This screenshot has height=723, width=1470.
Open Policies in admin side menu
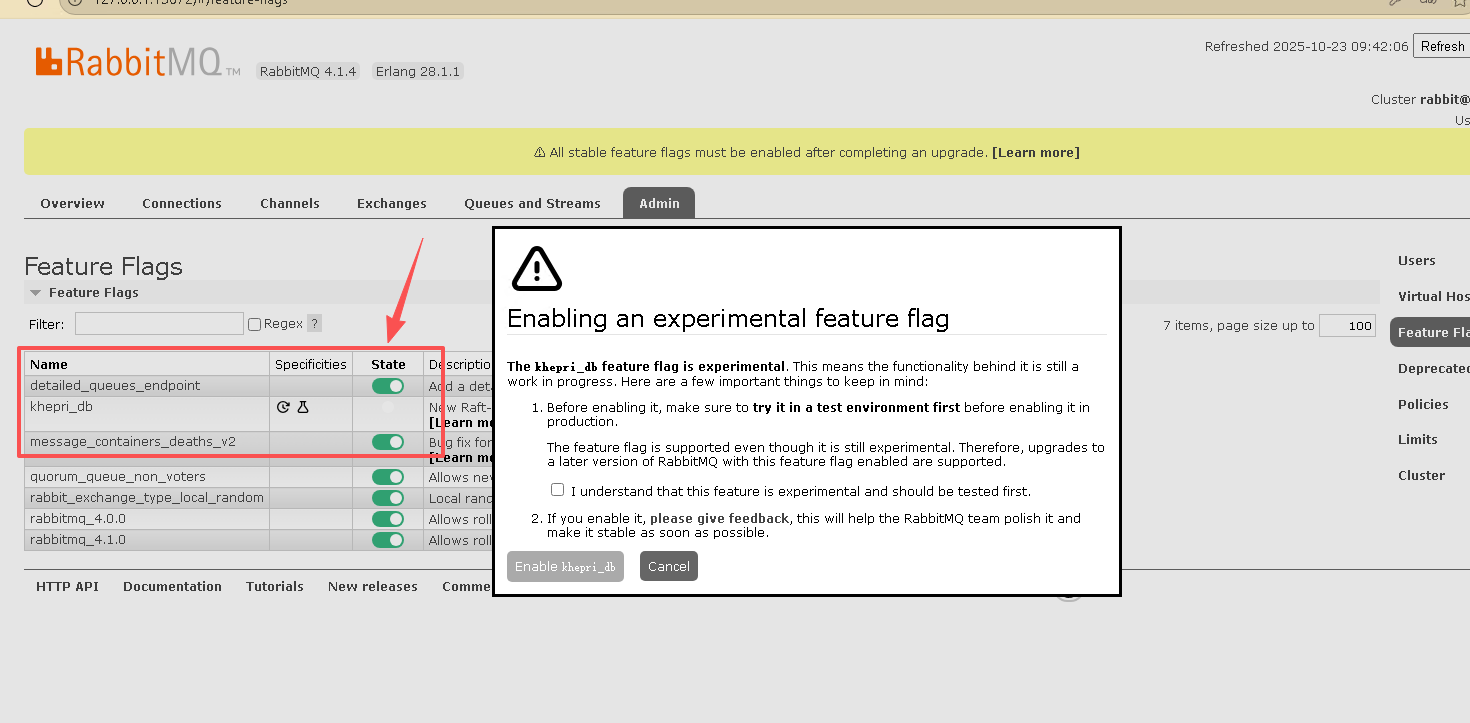[x=1423, y=405]
